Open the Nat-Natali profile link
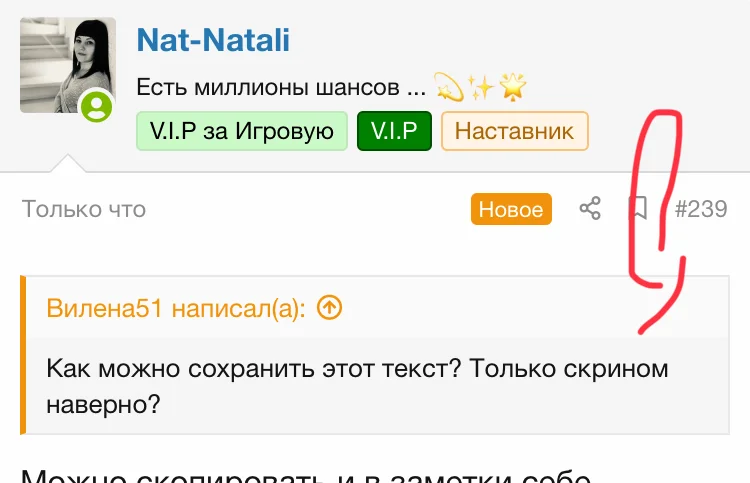The width and height of the screenshot is (750, 483). [x=213, y=39]
